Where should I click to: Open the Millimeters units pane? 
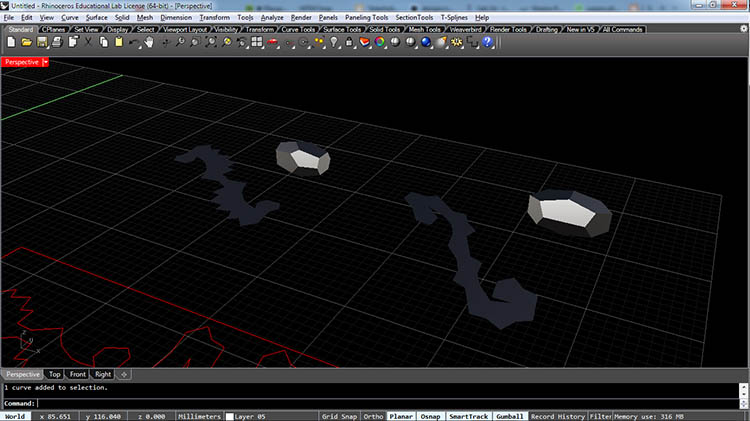tap(199, 416)
